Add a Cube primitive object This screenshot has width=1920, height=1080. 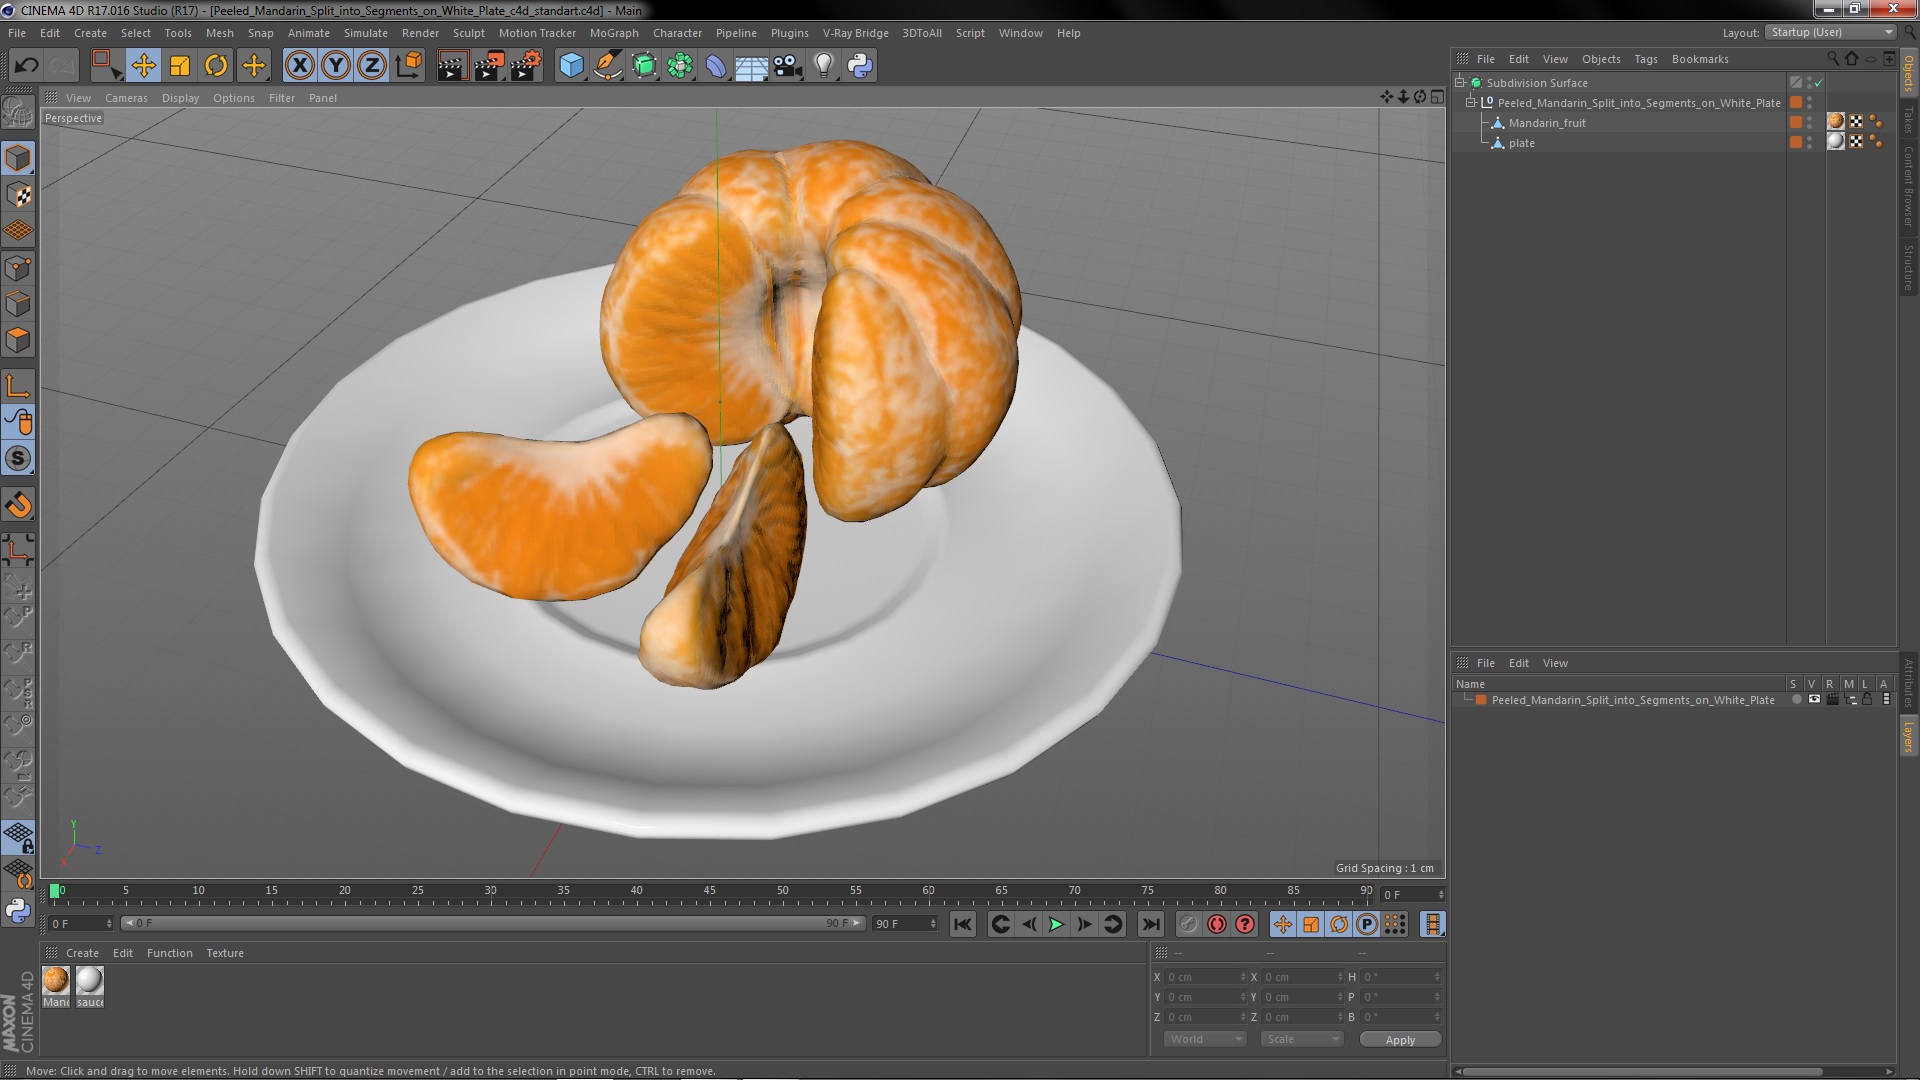[571, 66]
